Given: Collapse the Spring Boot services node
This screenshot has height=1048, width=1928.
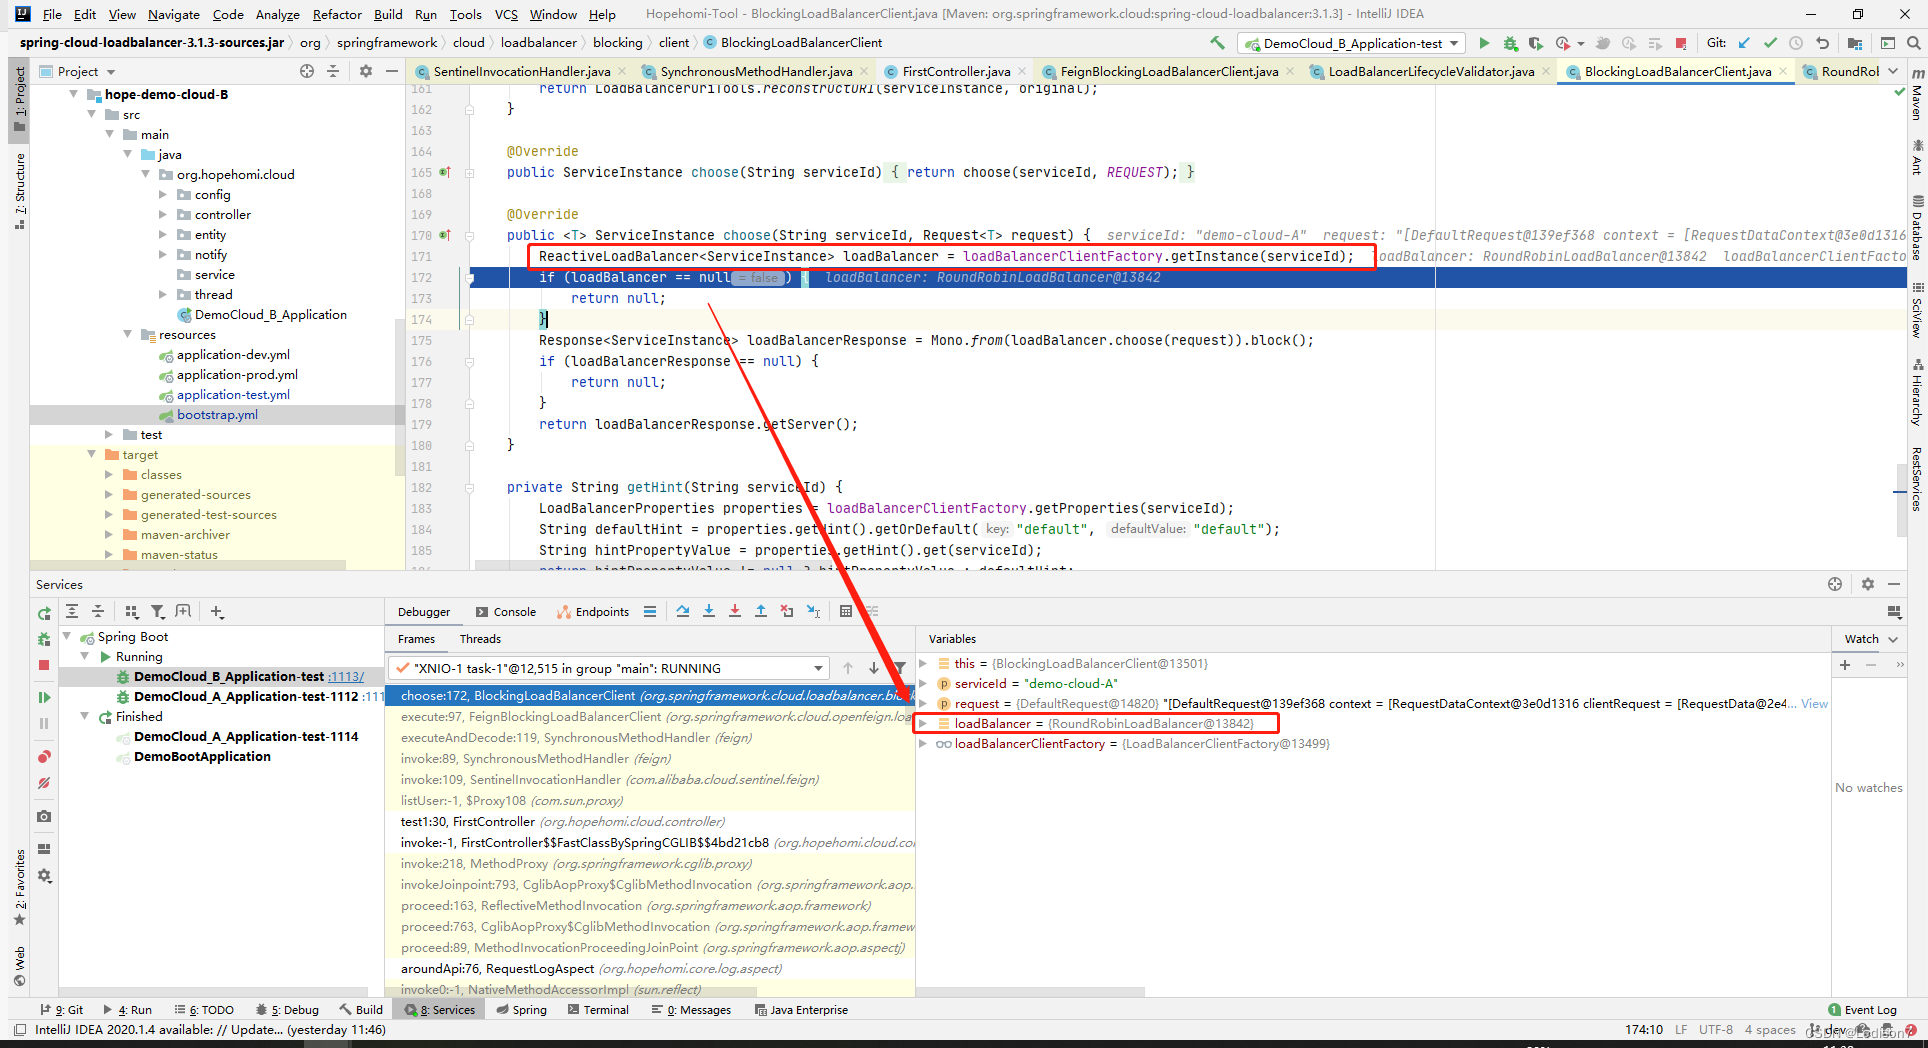Looking at the screenshot, I should pos(67,636).
